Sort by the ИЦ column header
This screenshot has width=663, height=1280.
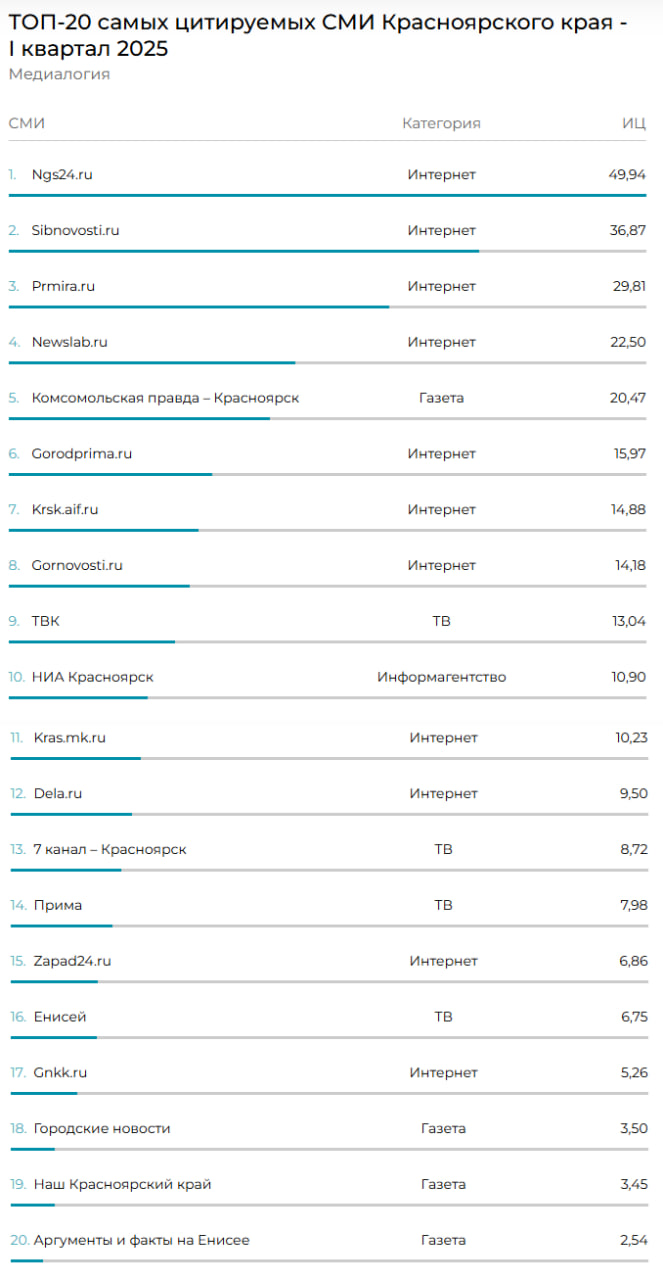(x=633, y=124)
